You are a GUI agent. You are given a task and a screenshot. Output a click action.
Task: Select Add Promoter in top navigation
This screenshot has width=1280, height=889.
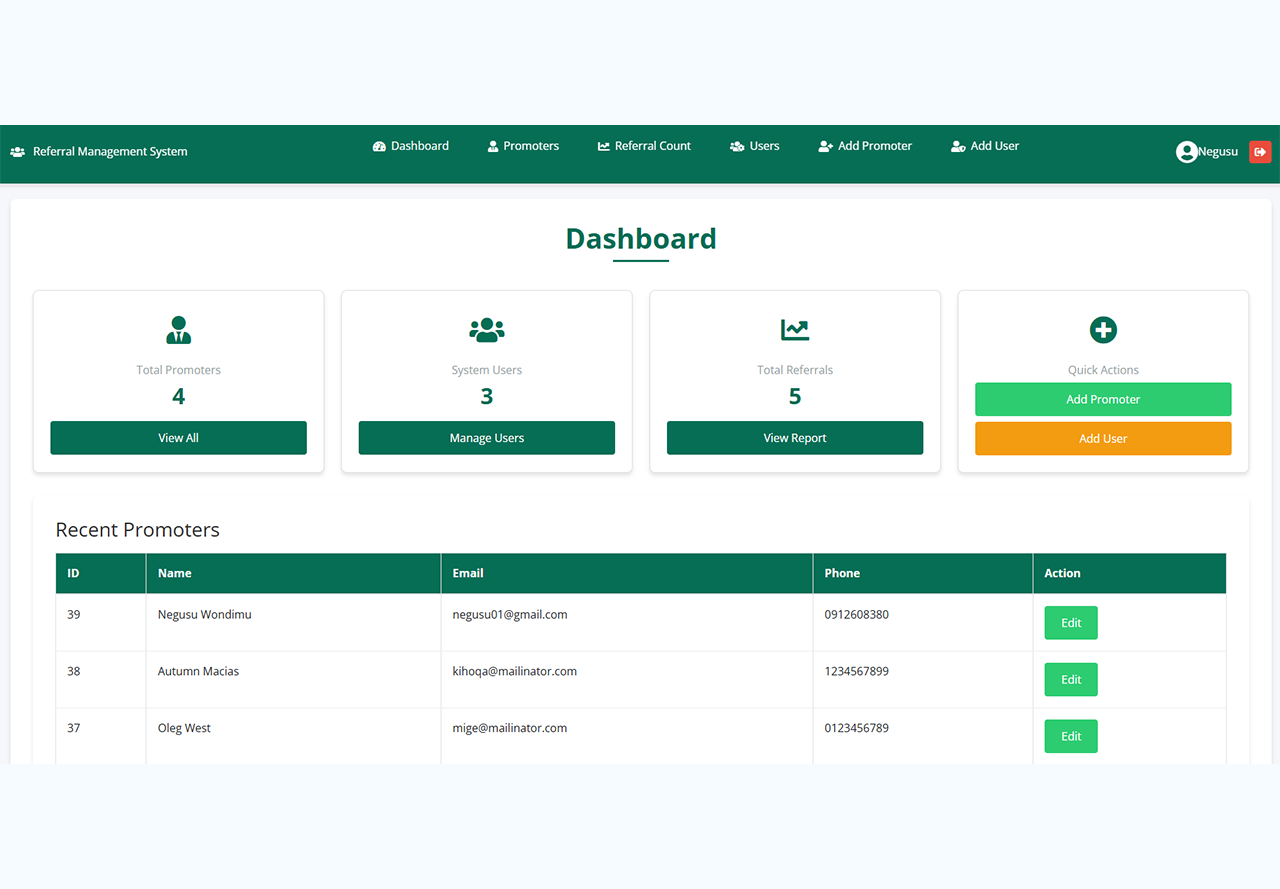(x=865, y=146)
